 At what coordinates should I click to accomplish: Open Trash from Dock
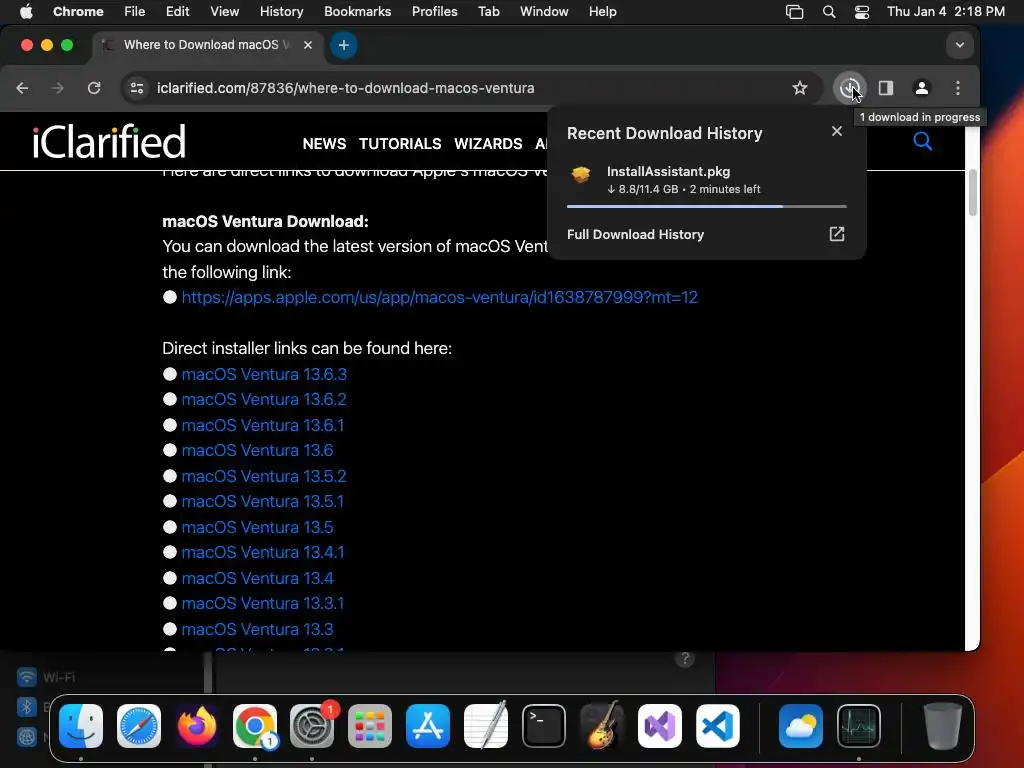[x=941, y=726]
